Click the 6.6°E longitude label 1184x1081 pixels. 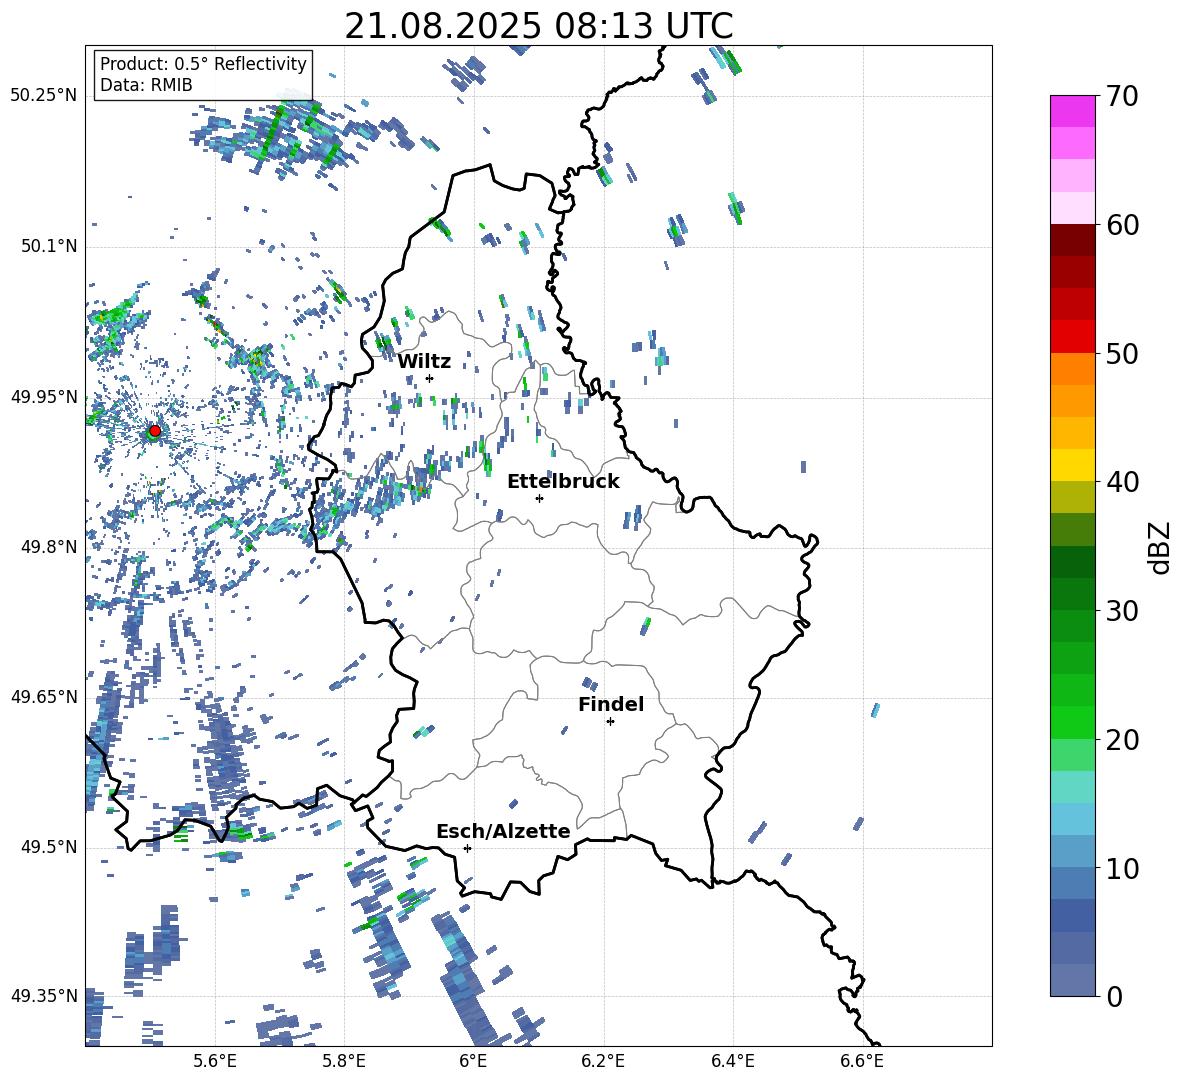pos(862,1061)
